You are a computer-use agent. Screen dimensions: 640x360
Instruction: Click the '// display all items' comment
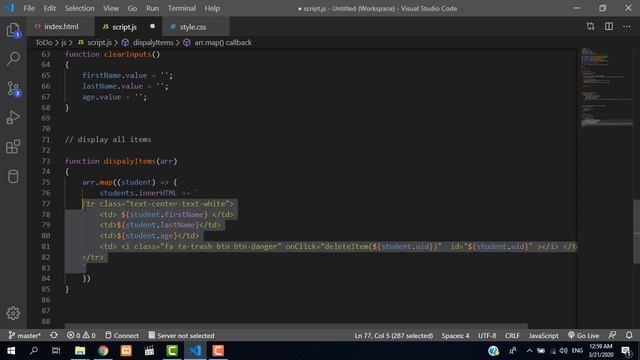108,140
